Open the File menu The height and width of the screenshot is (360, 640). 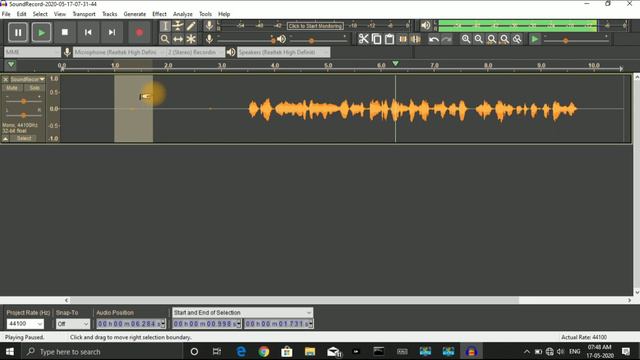click(x=6, y=14)
